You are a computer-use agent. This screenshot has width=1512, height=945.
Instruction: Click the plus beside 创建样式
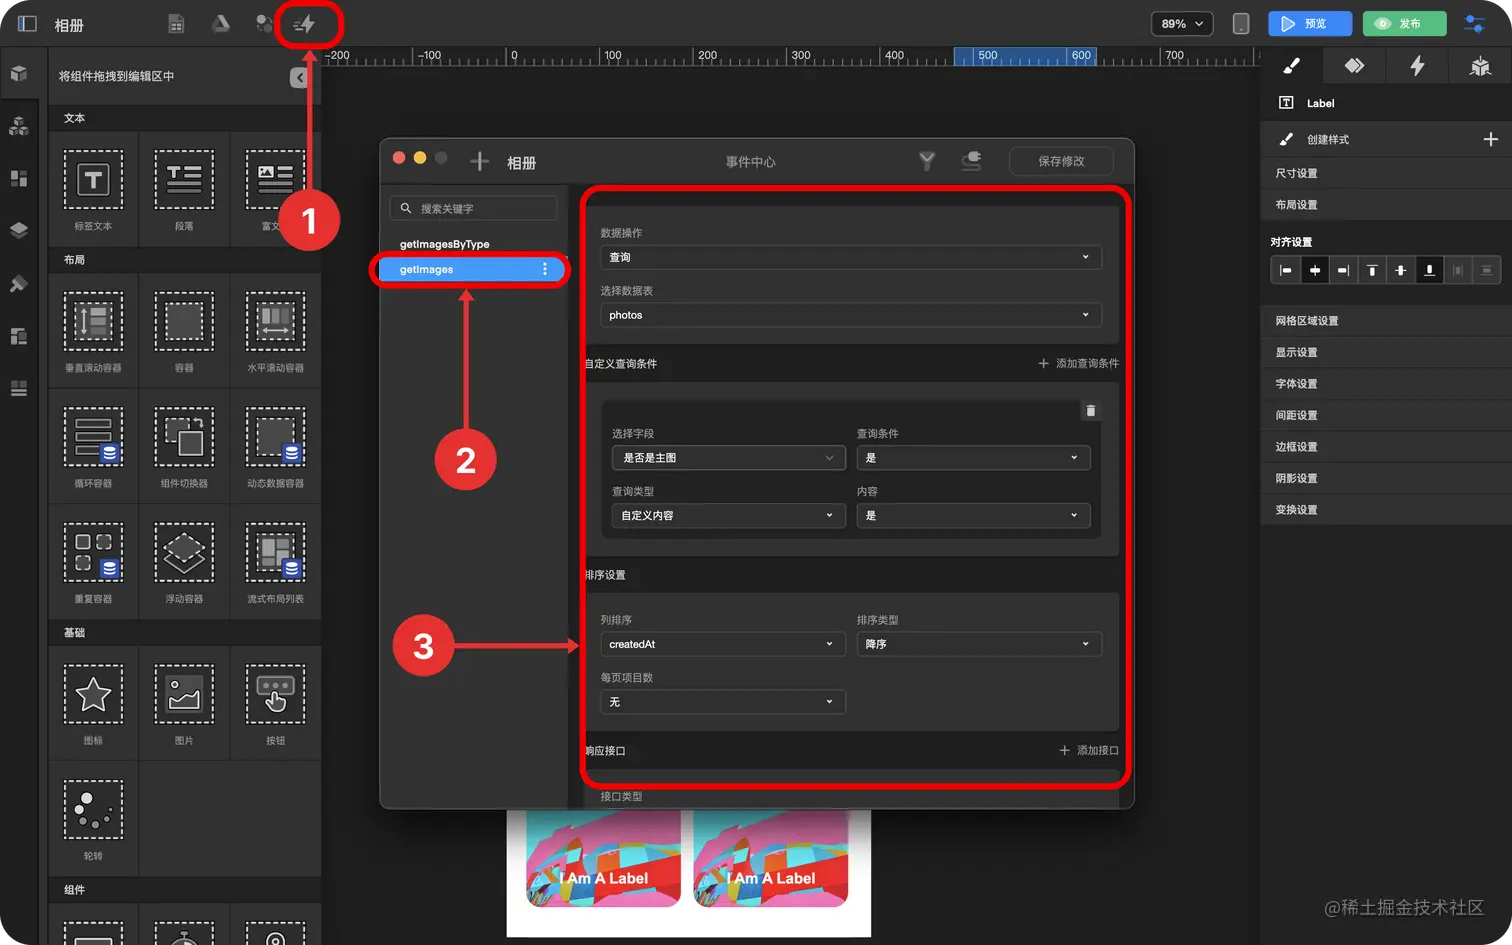(1490, 139)
